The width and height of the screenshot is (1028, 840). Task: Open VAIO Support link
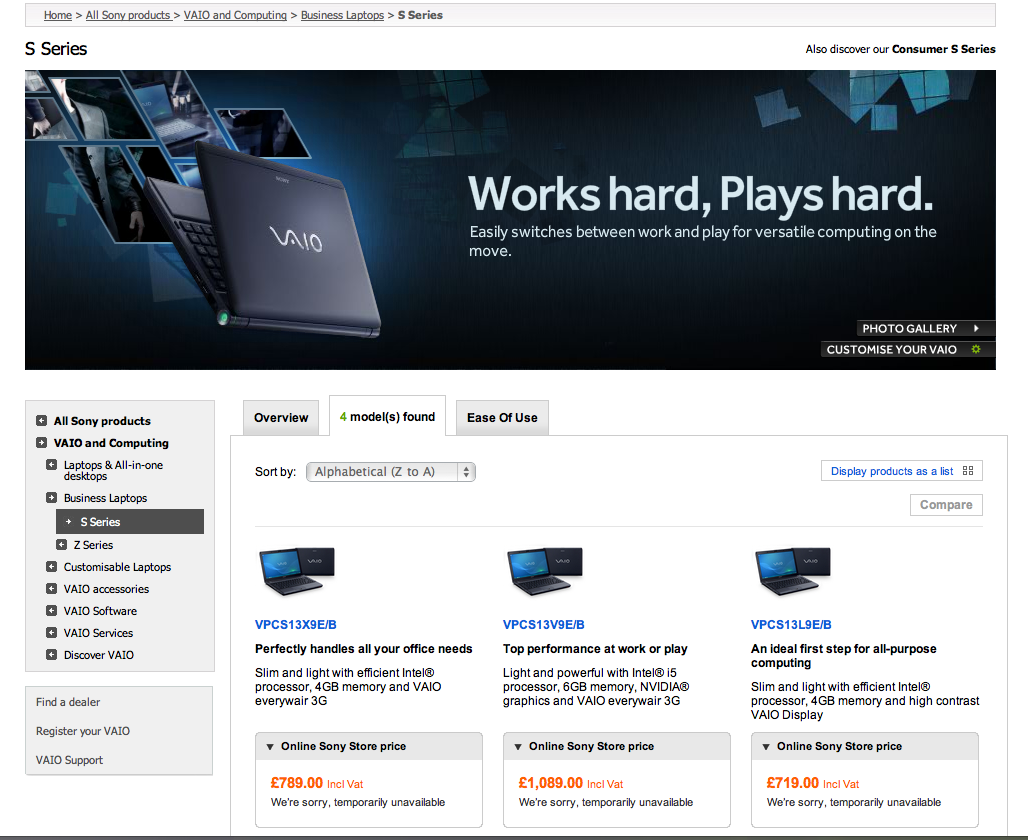[69, 759]
